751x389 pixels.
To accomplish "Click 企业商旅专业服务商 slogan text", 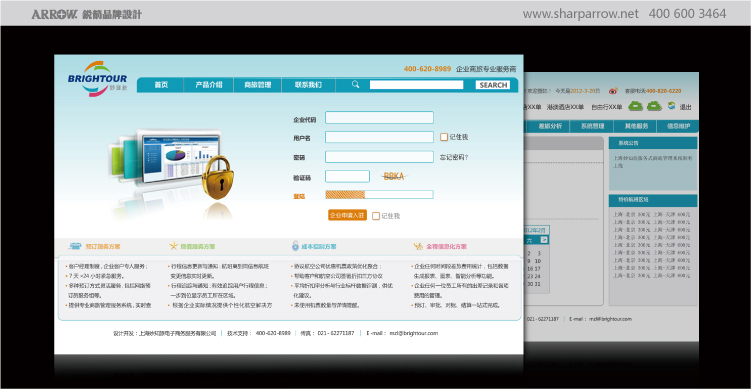I will (x=486, y=69).
